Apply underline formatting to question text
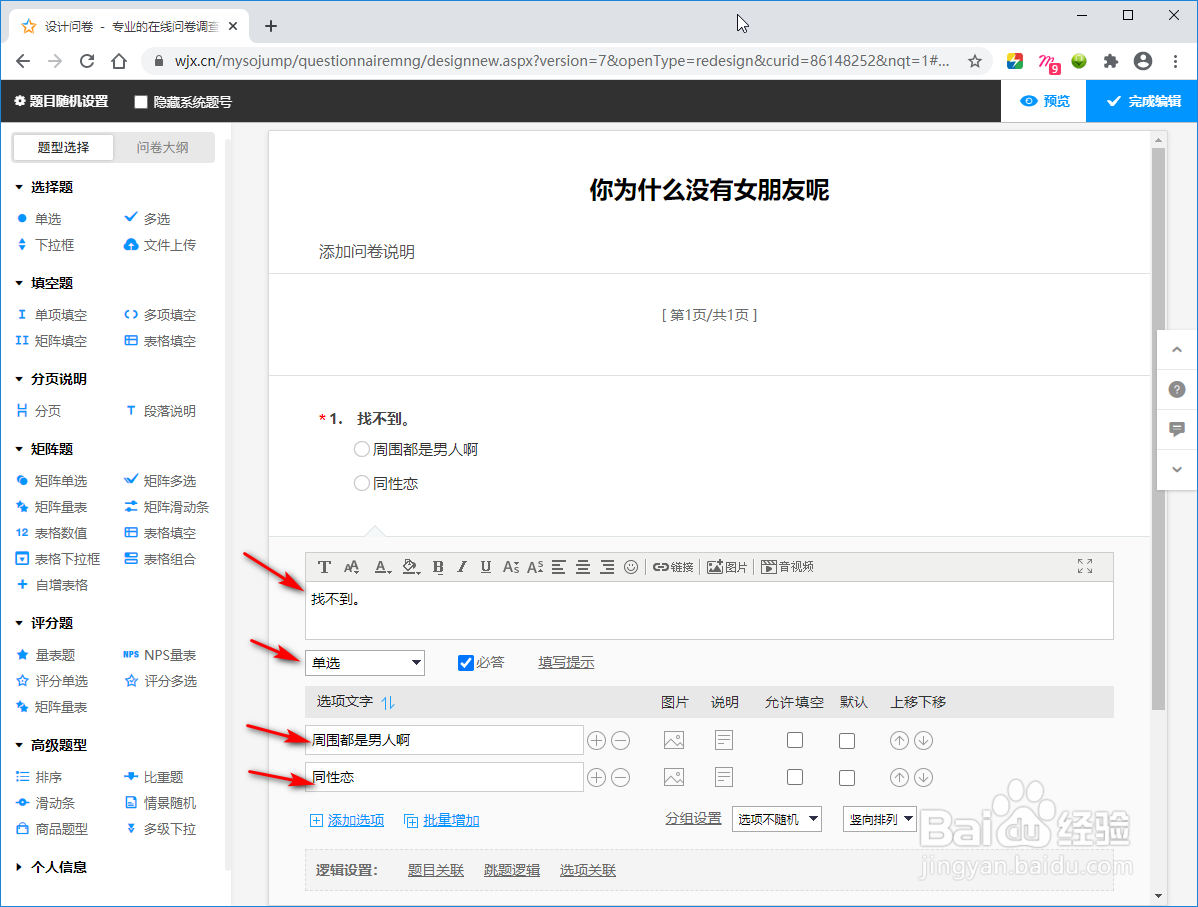The width and height of the screenshot is (1198, 907). (x=485, y=566)
